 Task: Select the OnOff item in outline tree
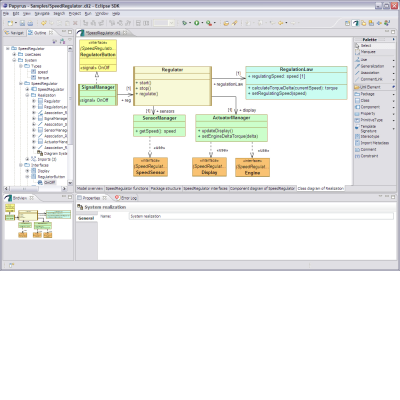point(49,183)
